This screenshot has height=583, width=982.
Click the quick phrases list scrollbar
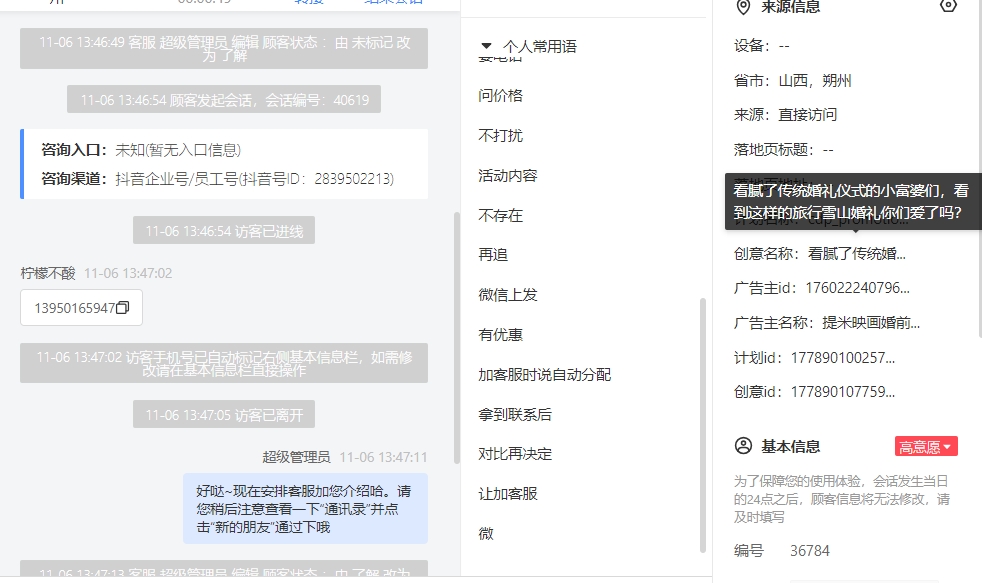pyautogui.click(x=703, y=426)
